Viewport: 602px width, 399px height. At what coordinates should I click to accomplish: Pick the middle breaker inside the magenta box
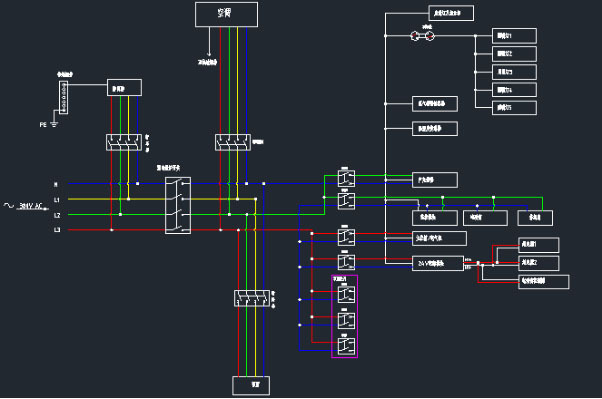point(346,321)
